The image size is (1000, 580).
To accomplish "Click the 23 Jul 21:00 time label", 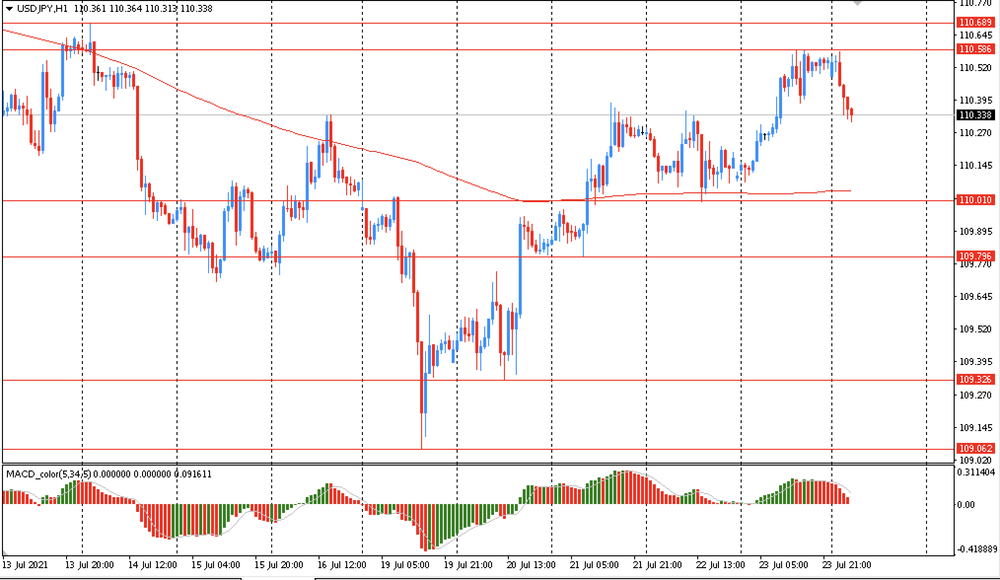I will click(x=847, y=565).
